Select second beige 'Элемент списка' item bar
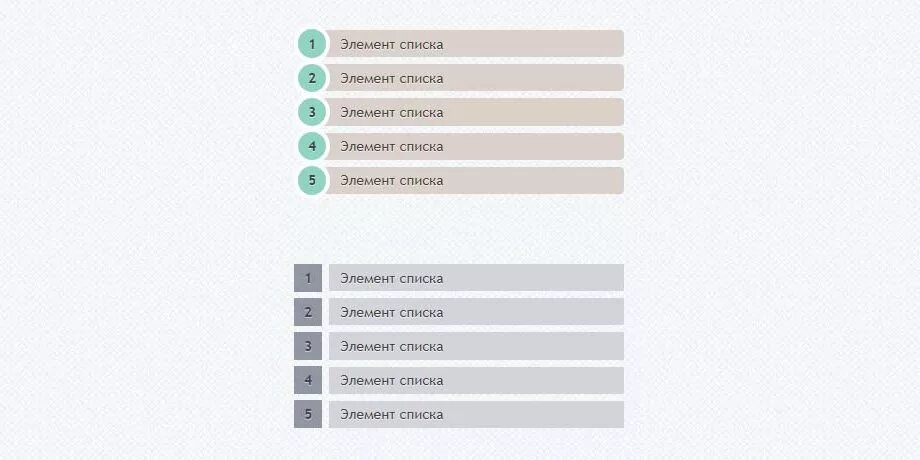The image size is (920, 460). pos(475,78)
